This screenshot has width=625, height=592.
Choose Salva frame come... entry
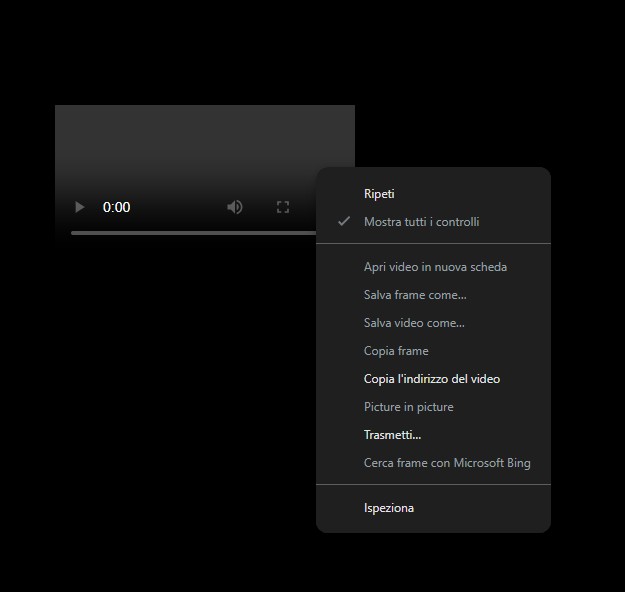pyautogui.click(x=433, y=295)
